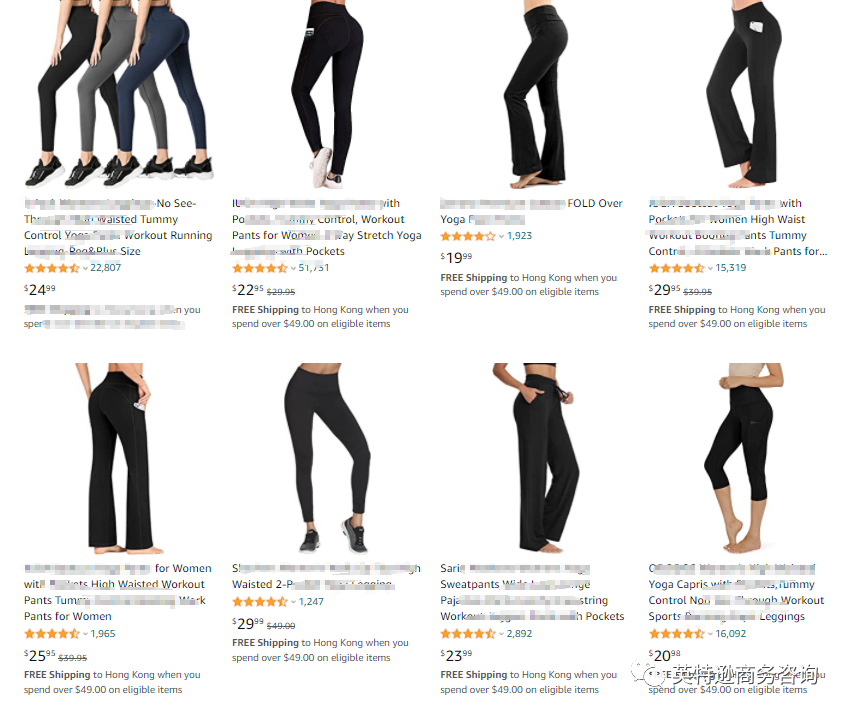
Task: Expand rating breakdown arrow next to 1,247
Action: (294, 602)
